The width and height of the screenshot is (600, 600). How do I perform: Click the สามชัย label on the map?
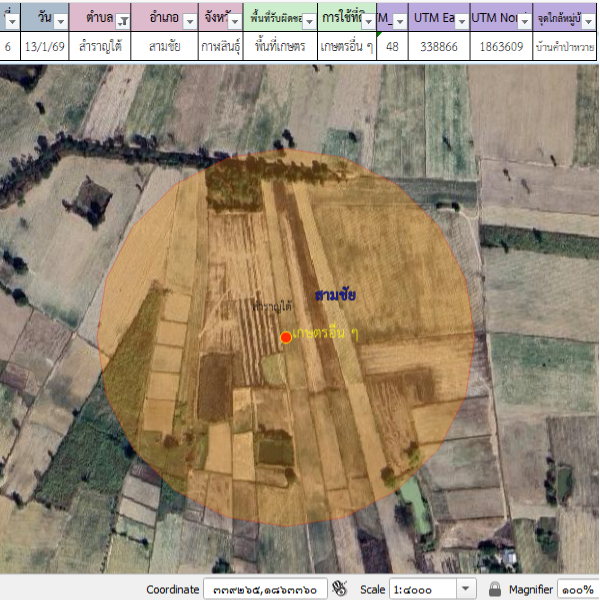pos(335,296)
